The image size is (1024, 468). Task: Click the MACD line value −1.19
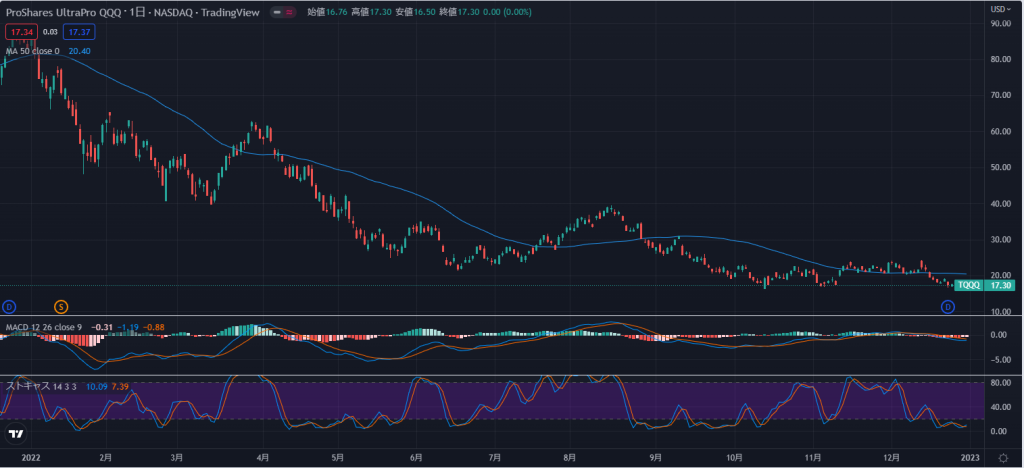tap(128, 326)
